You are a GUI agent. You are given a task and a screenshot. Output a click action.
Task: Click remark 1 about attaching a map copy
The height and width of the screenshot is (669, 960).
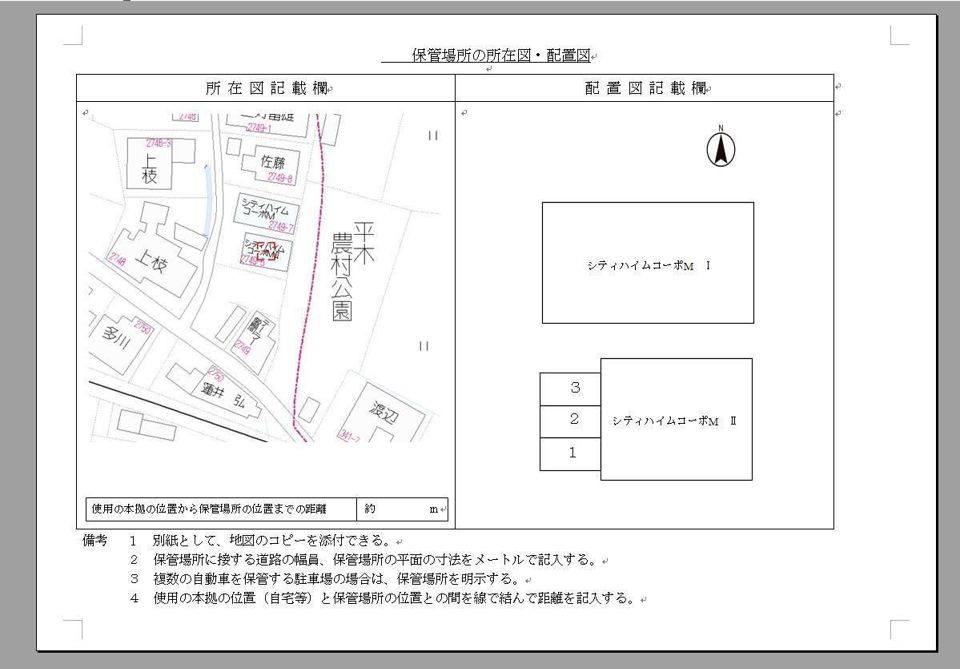click(x=270, y=541)
